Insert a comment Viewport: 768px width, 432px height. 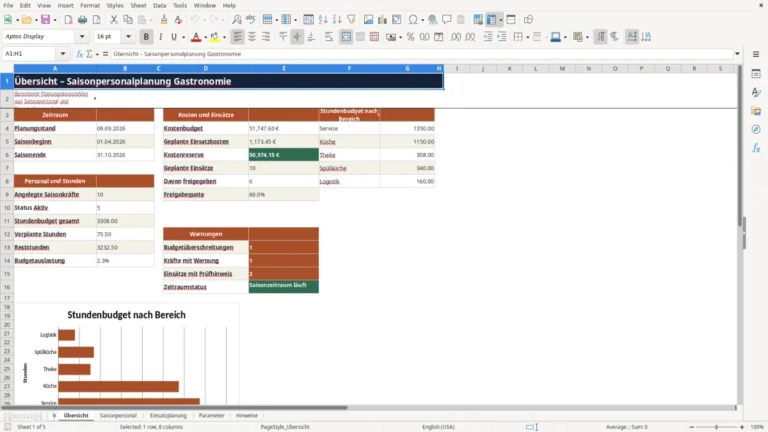click(447, 20)
